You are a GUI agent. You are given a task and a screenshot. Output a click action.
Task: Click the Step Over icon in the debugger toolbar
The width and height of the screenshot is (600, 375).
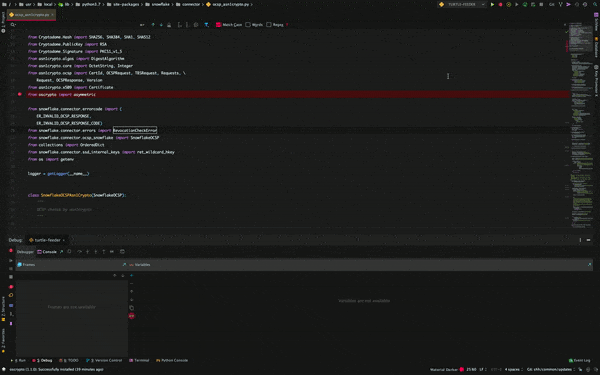point(79,251)
